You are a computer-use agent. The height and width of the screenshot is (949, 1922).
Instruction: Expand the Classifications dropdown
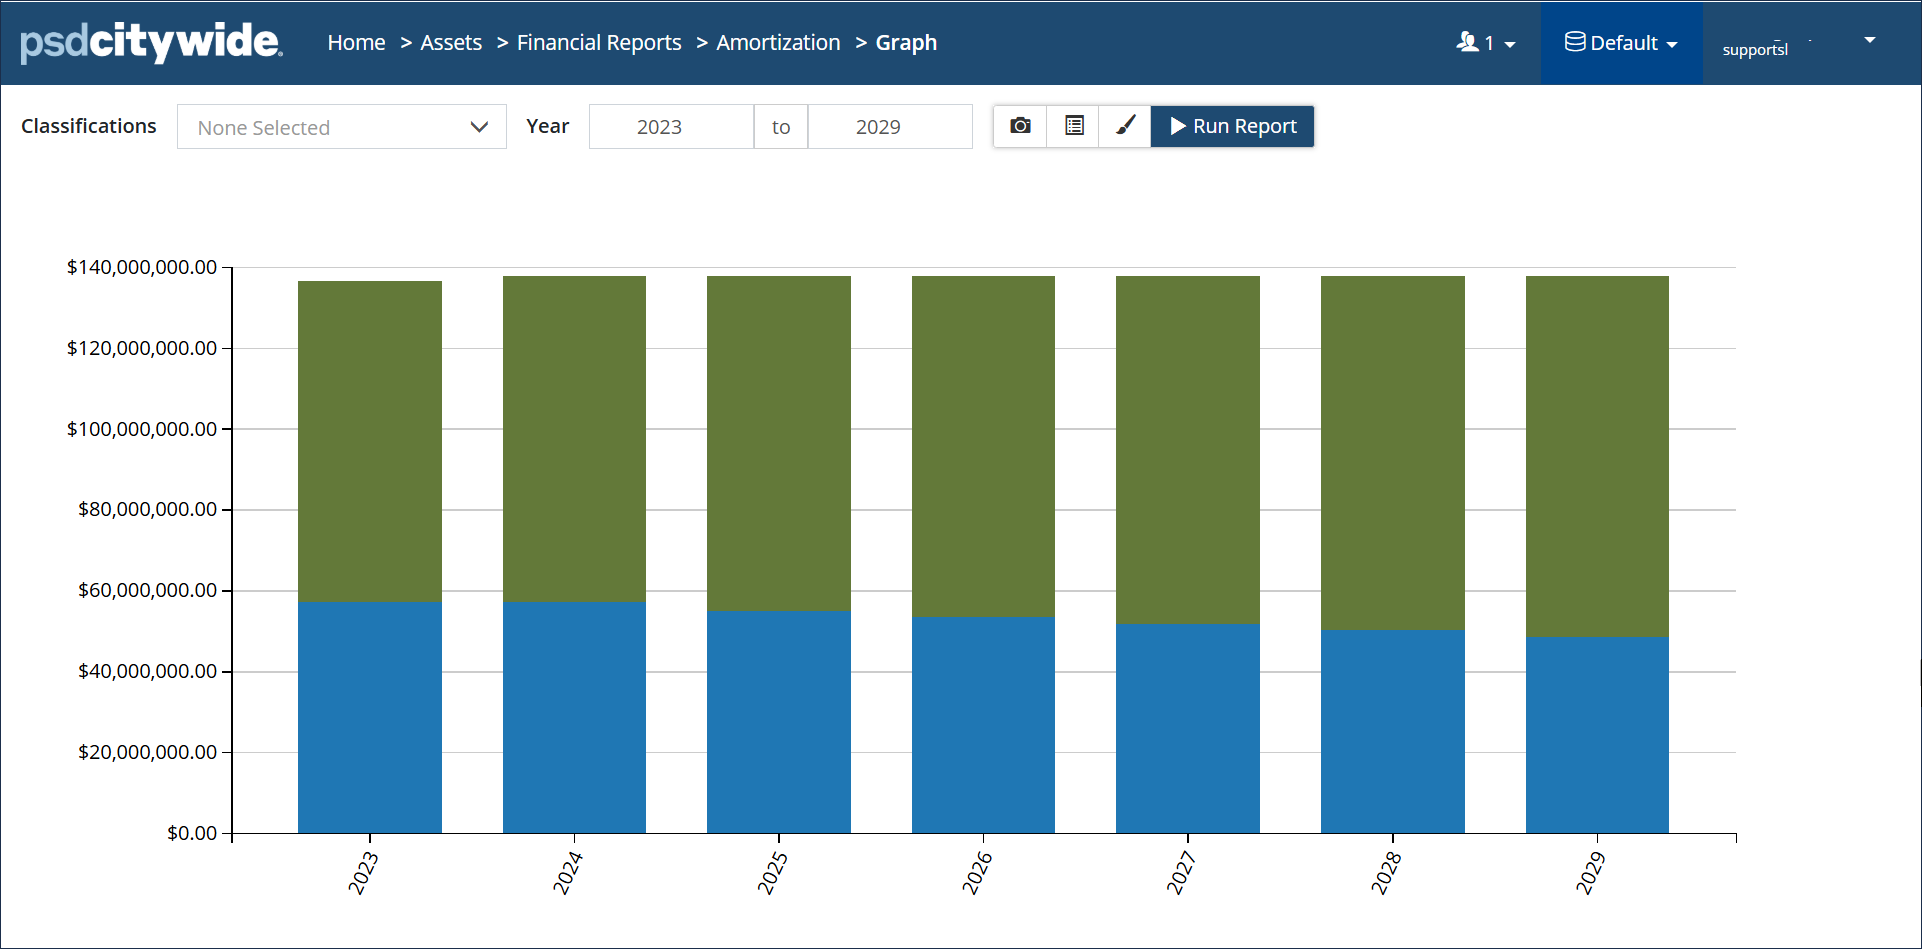(x=341, y=127)
